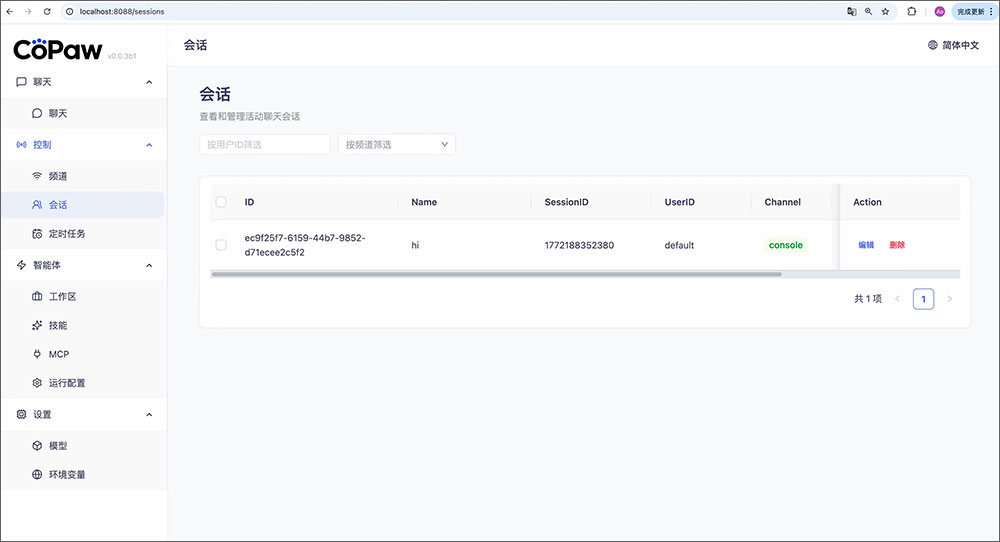This screenshot has width=1000, height=542.
Task: Collapse the 设置 group chevron
Action: coord(149,414)
